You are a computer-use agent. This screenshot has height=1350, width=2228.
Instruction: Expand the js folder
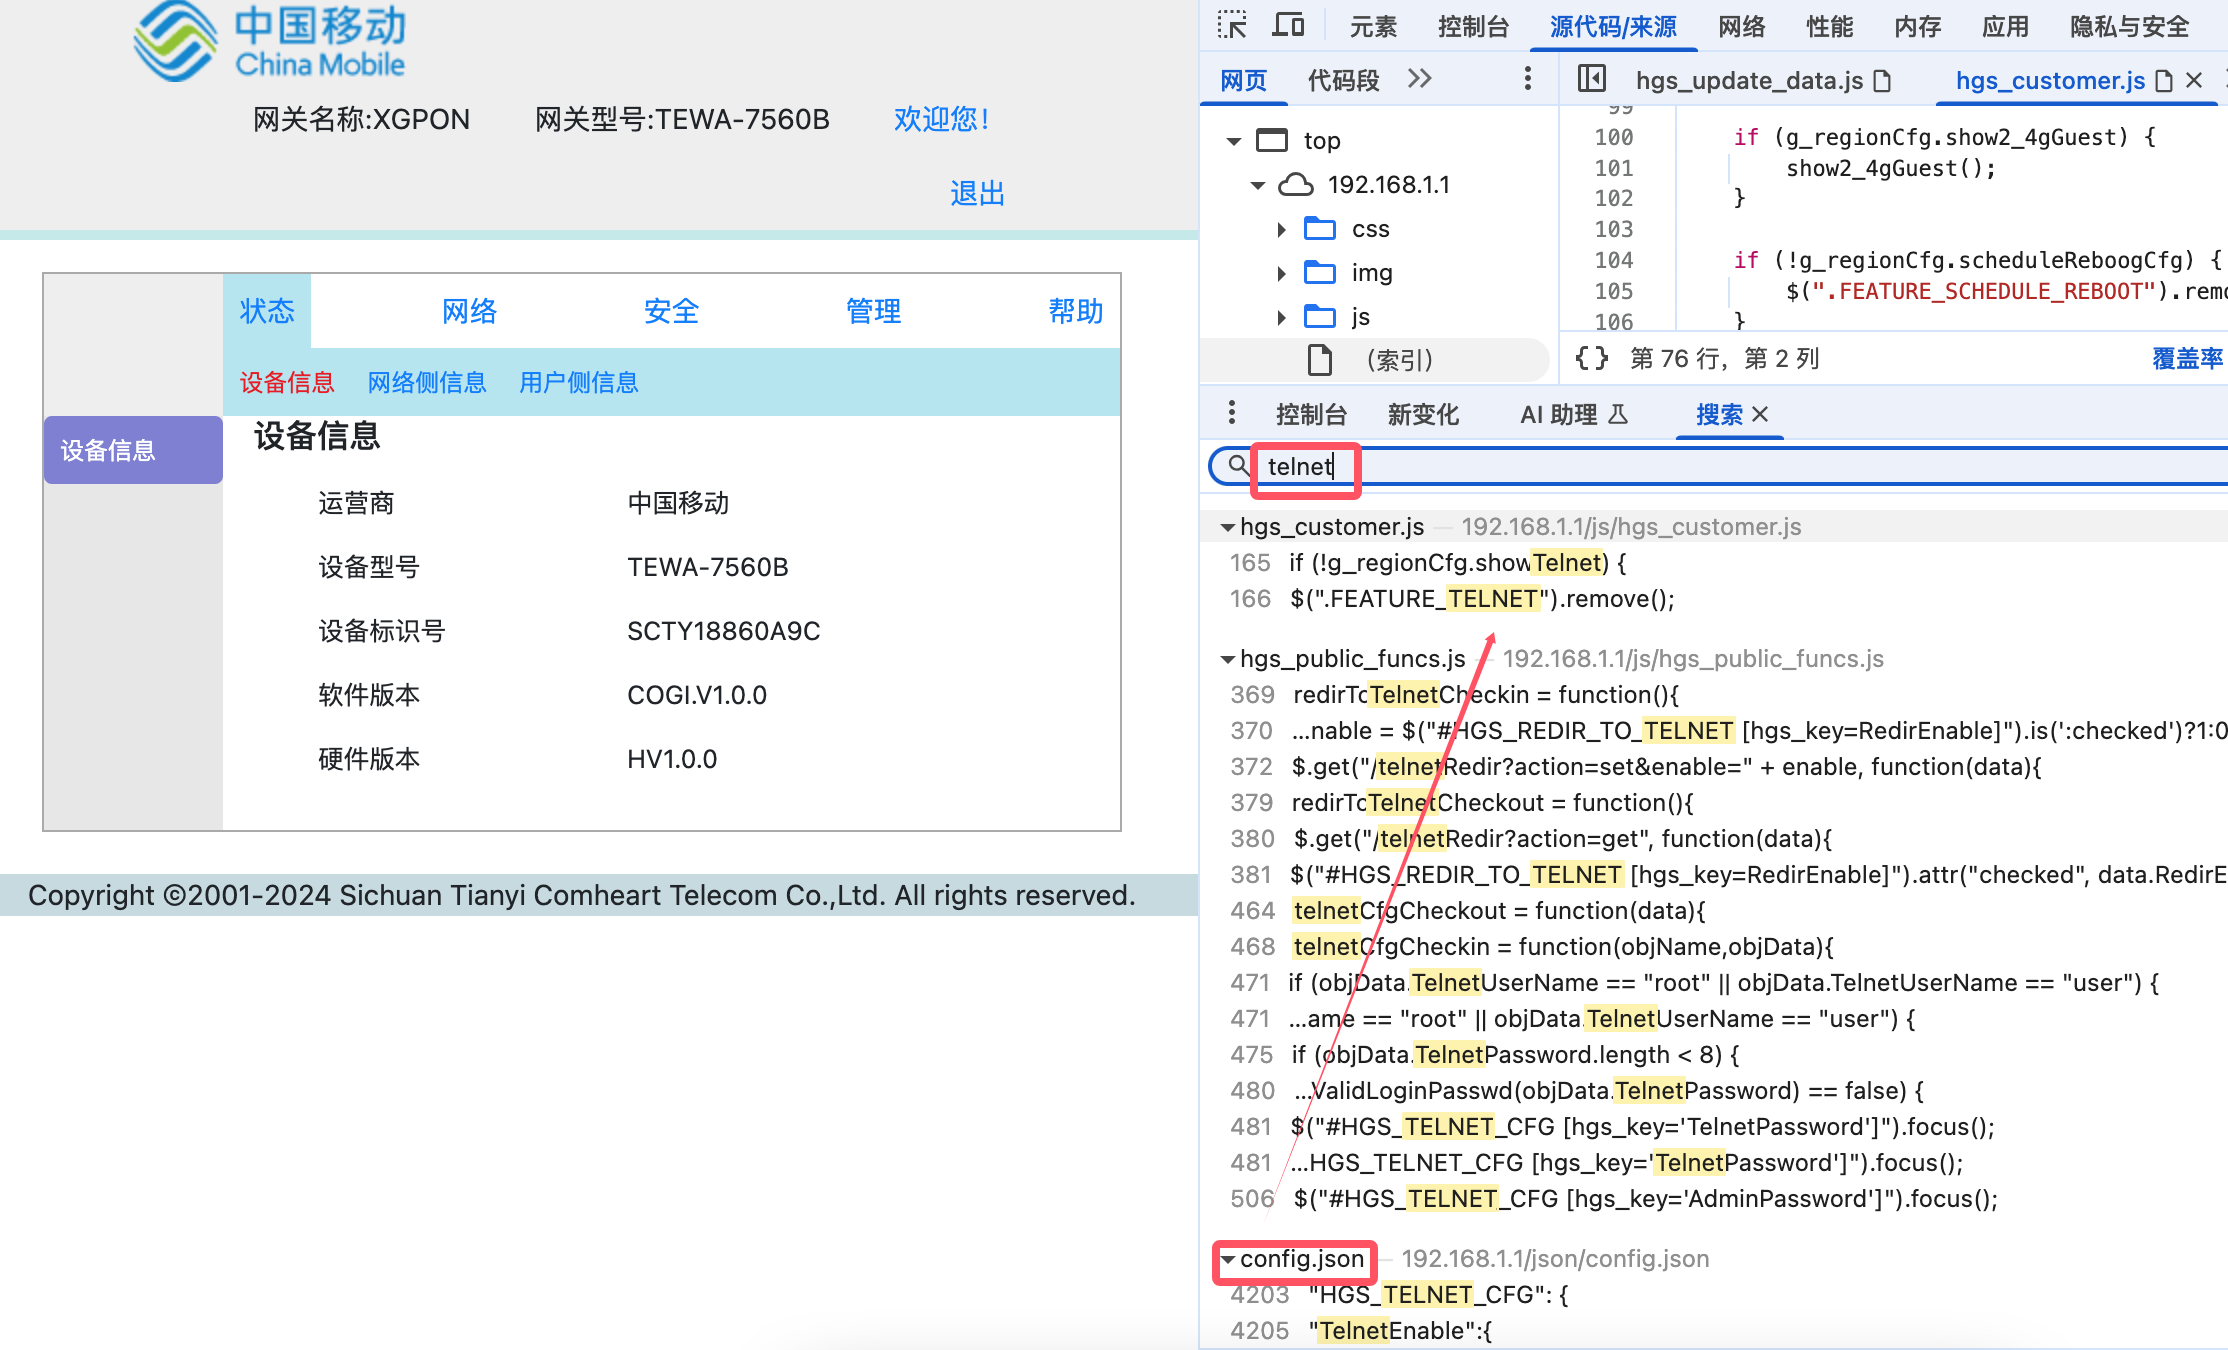click(x=1282, y=318)
